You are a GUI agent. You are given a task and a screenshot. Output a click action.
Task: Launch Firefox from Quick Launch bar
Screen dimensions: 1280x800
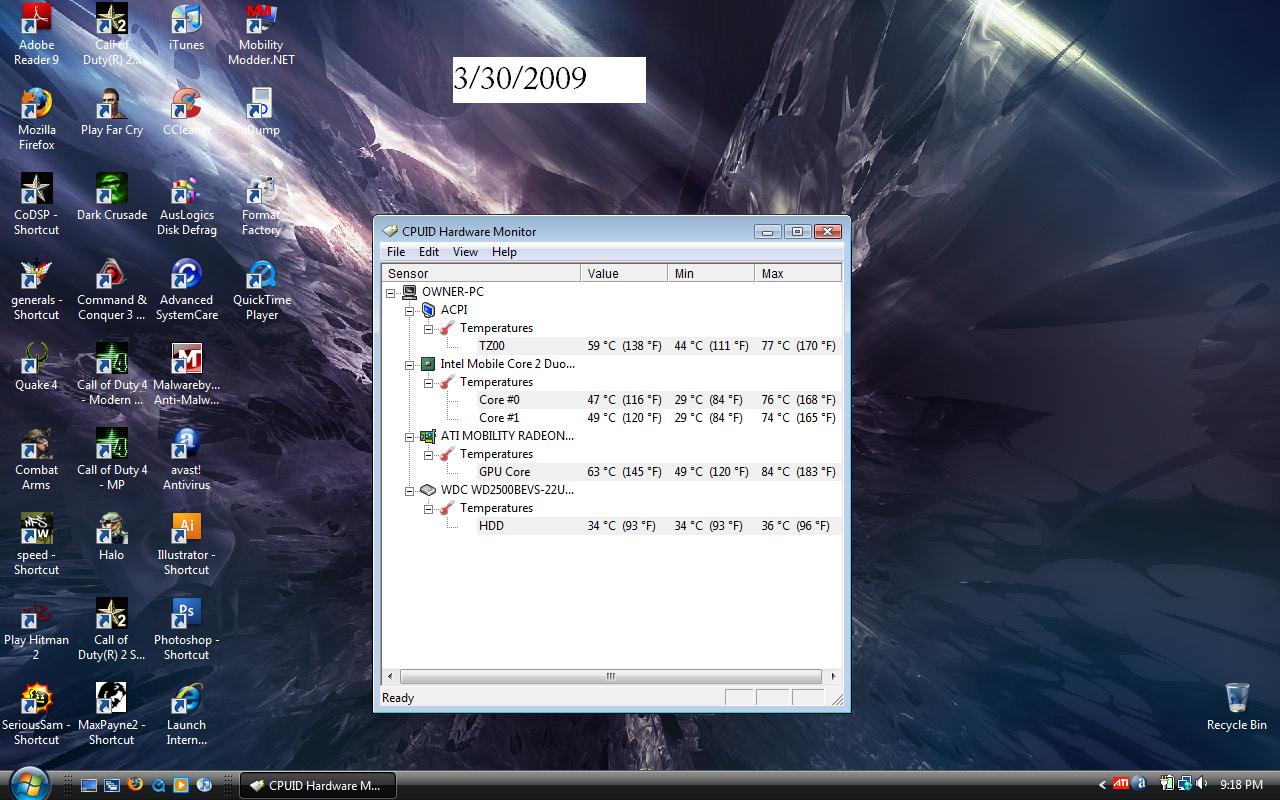(x=135, y=785)
